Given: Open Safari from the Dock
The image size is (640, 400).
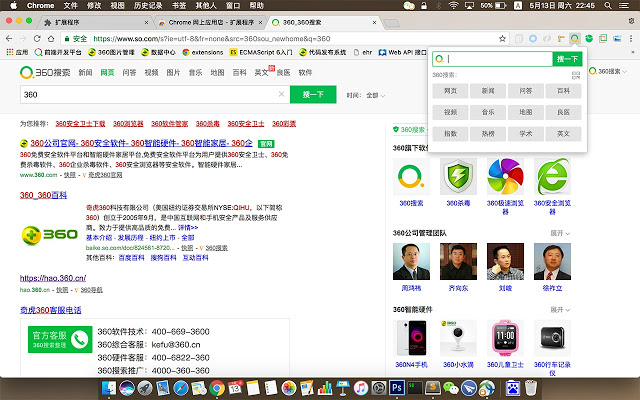Looking at the screenshot, I should pos(181,388).
